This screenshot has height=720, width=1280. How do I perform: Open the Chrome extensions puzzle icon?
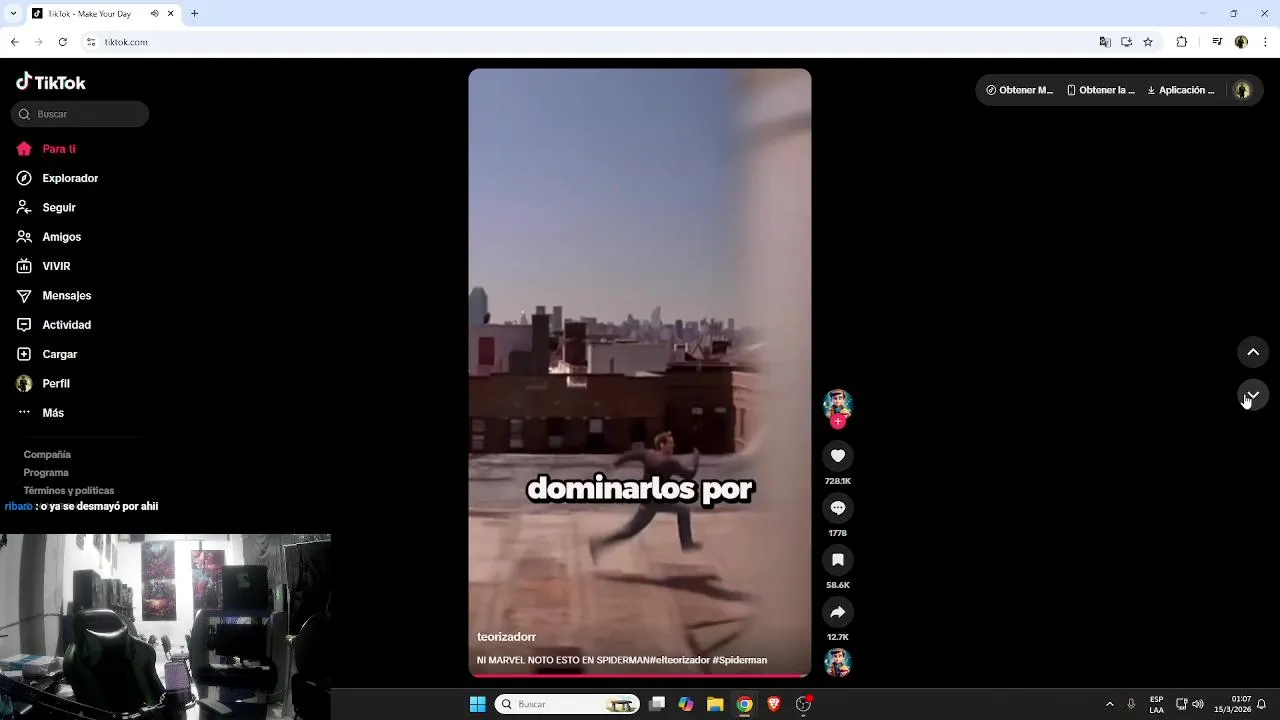1182,42
